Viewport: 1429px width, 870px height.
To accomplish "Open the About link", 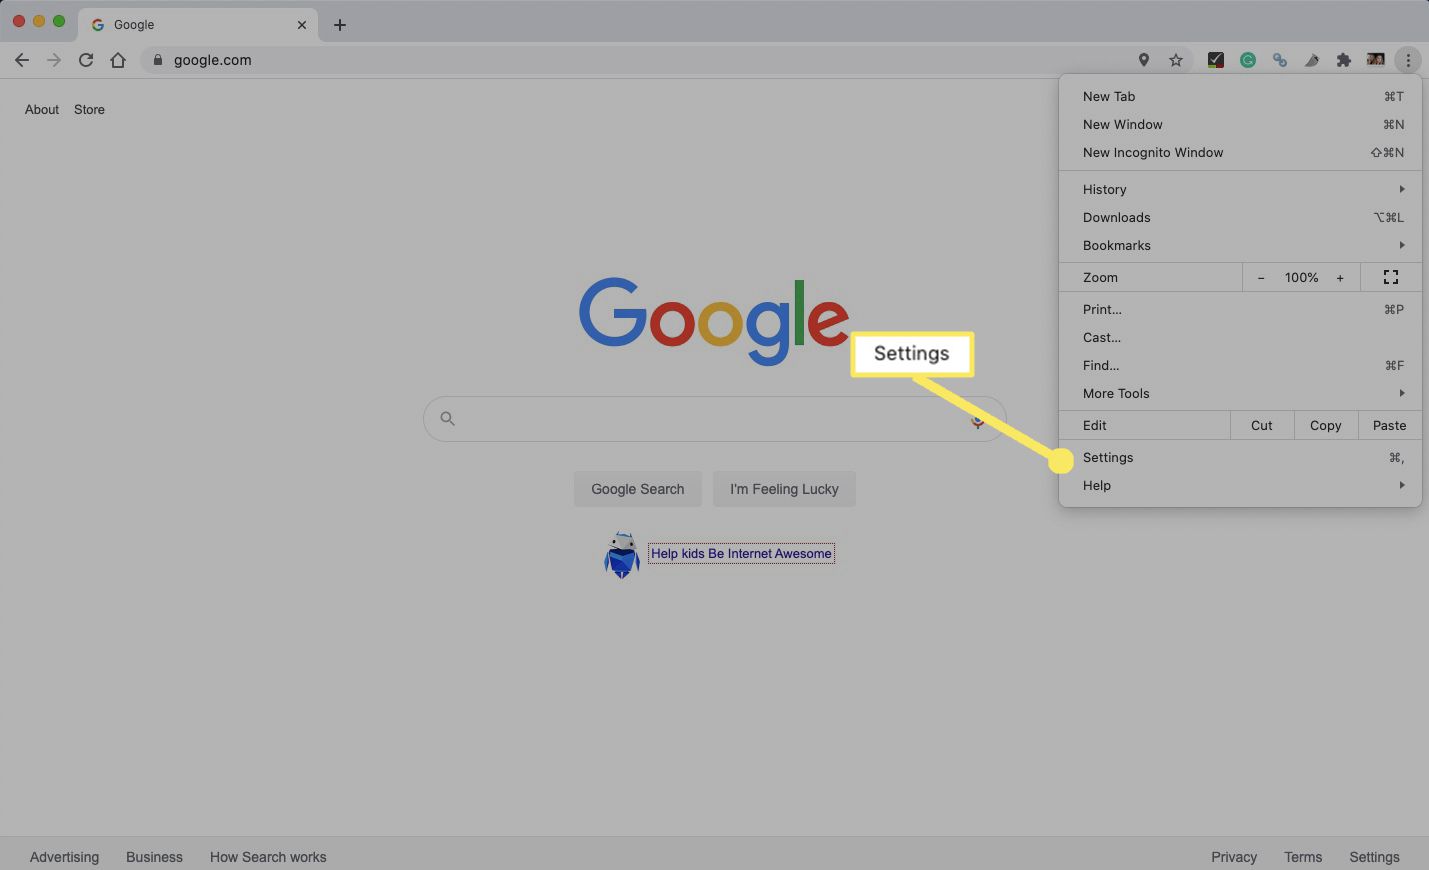I will click(x=42, y=110).
